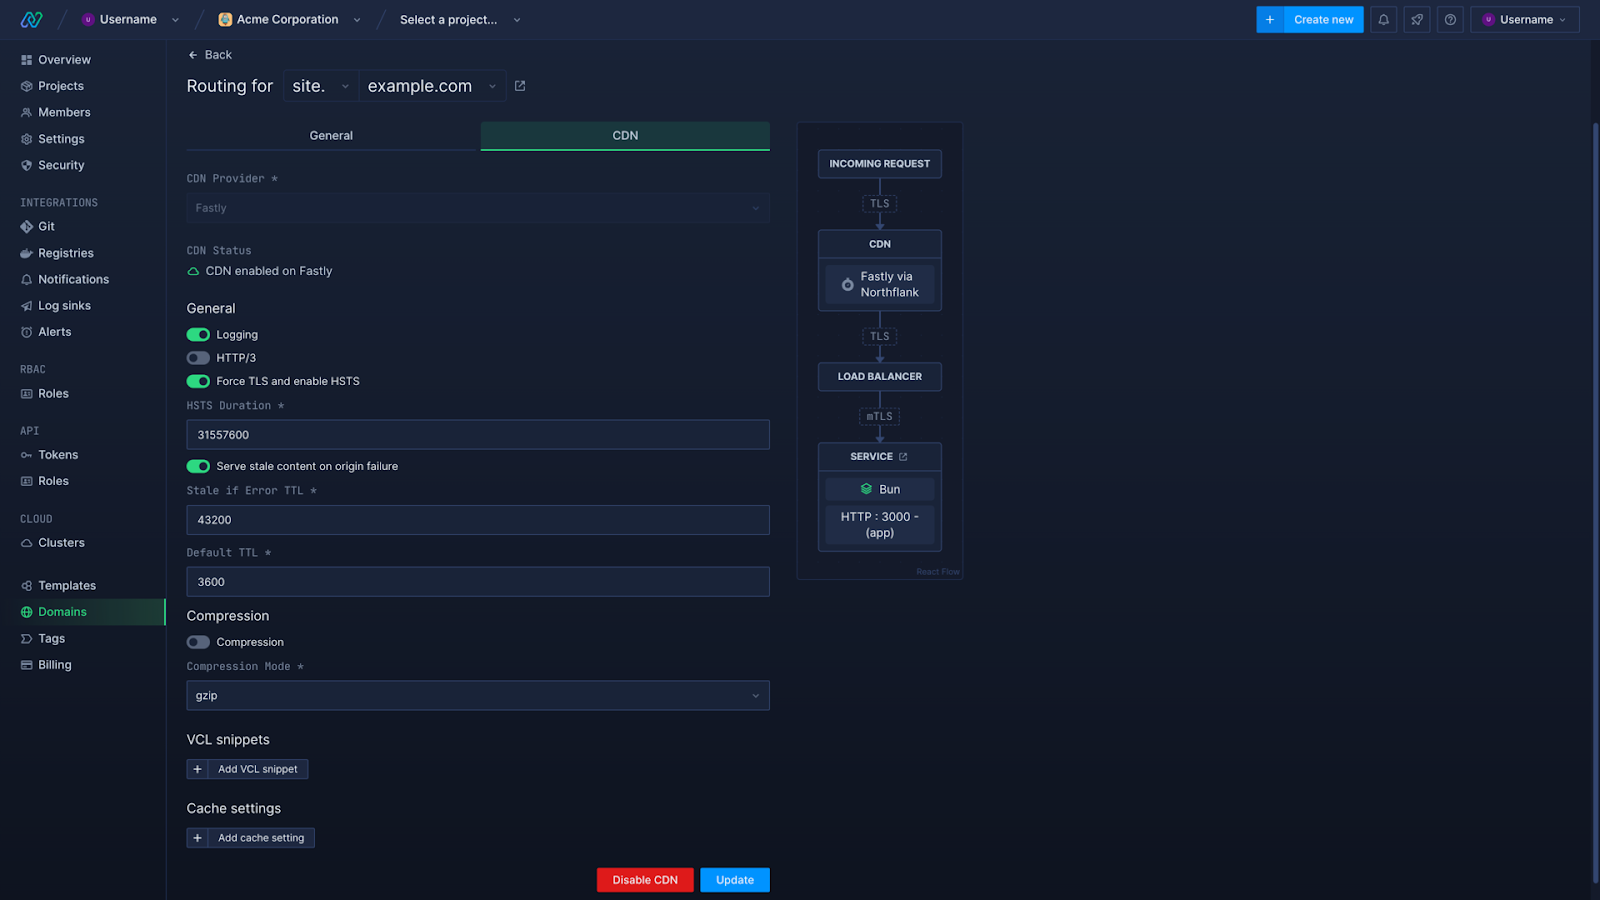The width and height of the screenshot is (1600, 900).
Task: Open the notifications bell in the top bar
Action: coord(1383,19)
